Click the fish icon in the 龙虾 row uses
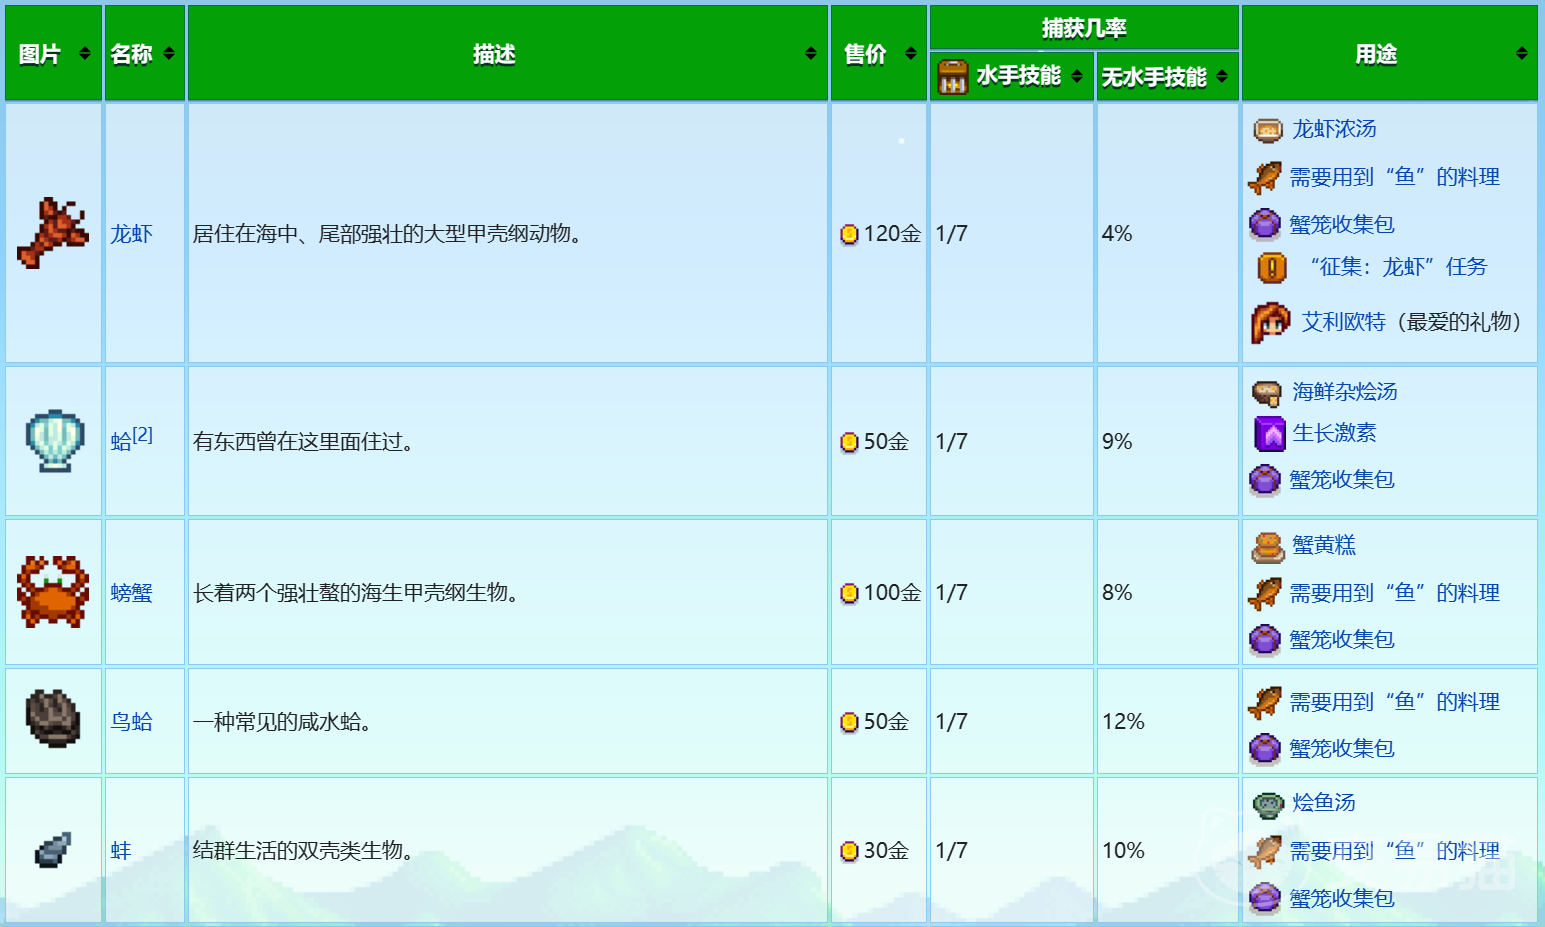 [x=1265, y=178]
